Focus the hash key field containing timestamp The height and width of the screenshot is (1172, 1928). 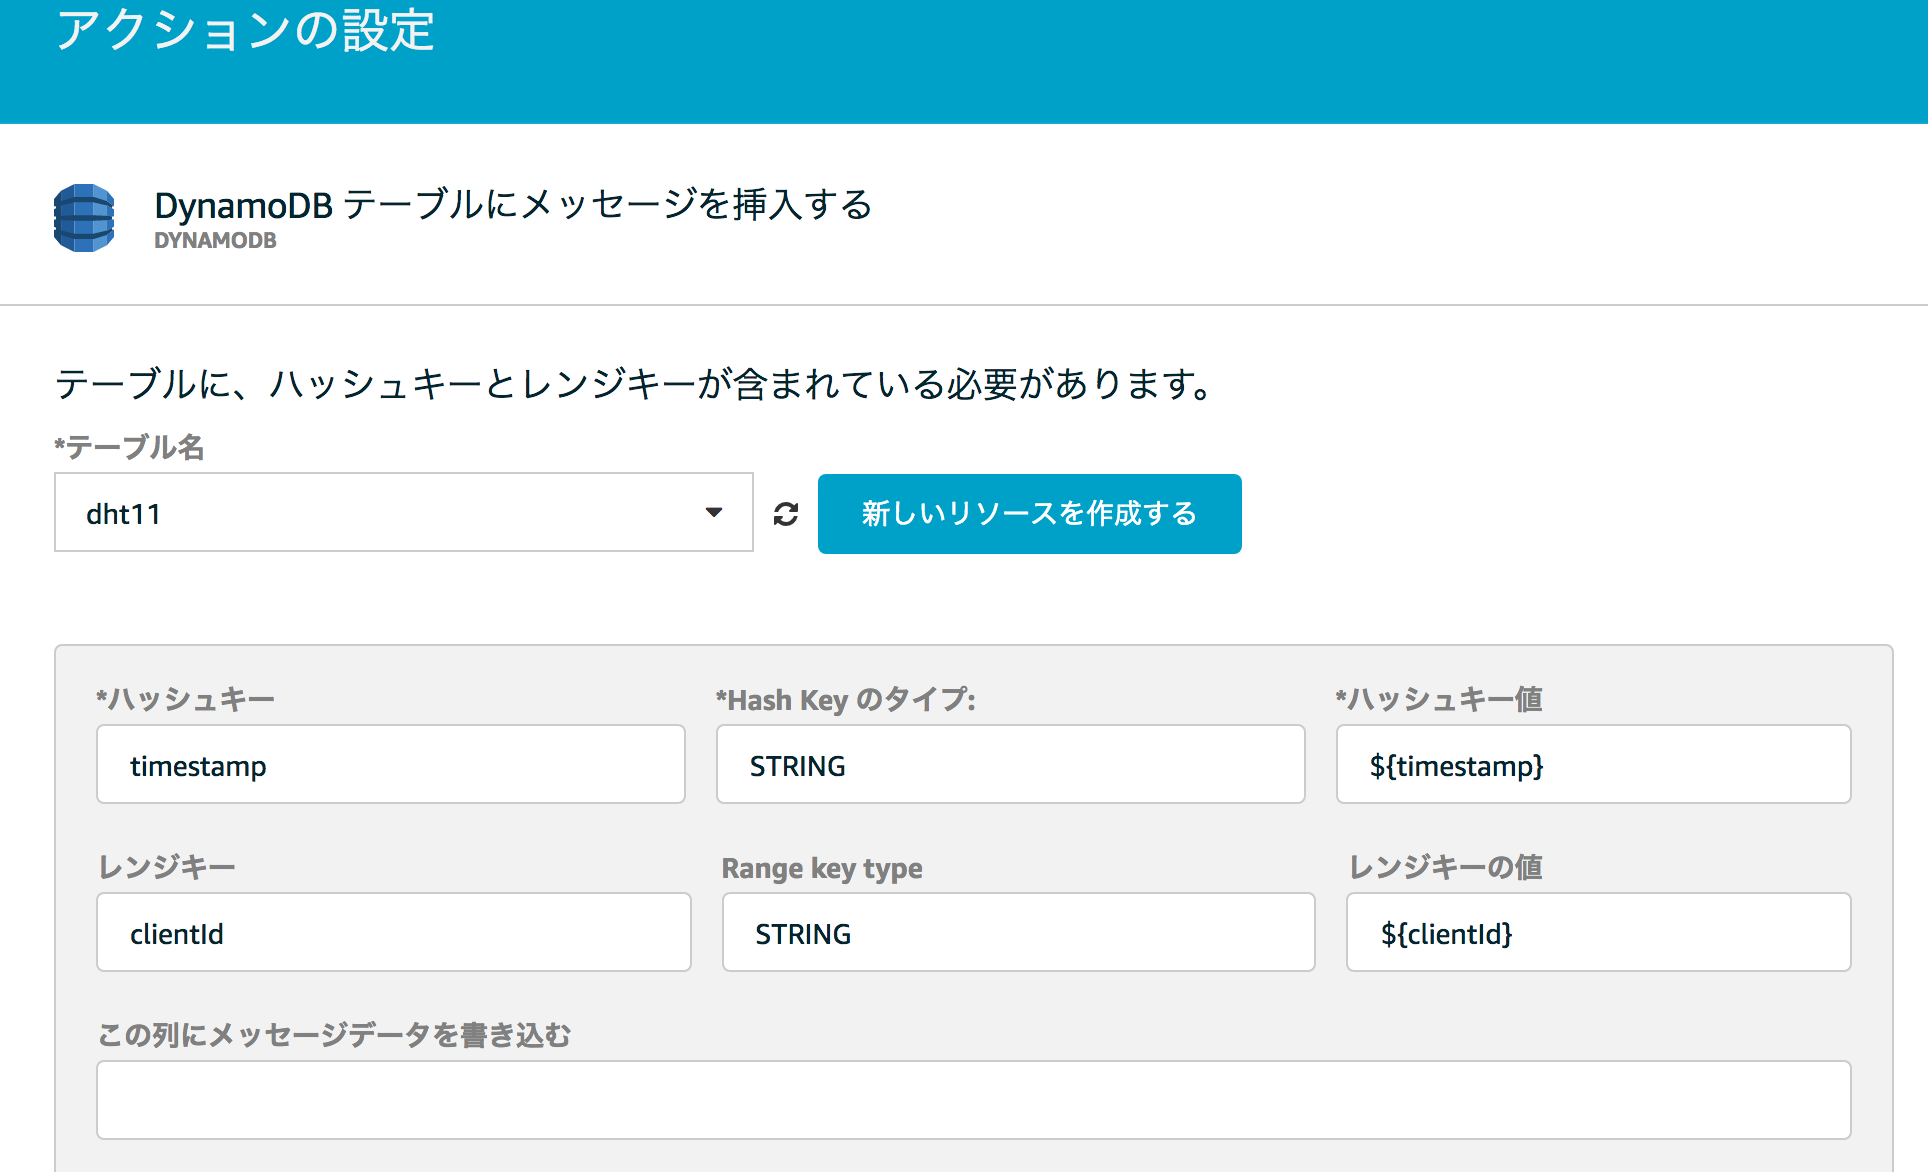[x=391, y=765]
